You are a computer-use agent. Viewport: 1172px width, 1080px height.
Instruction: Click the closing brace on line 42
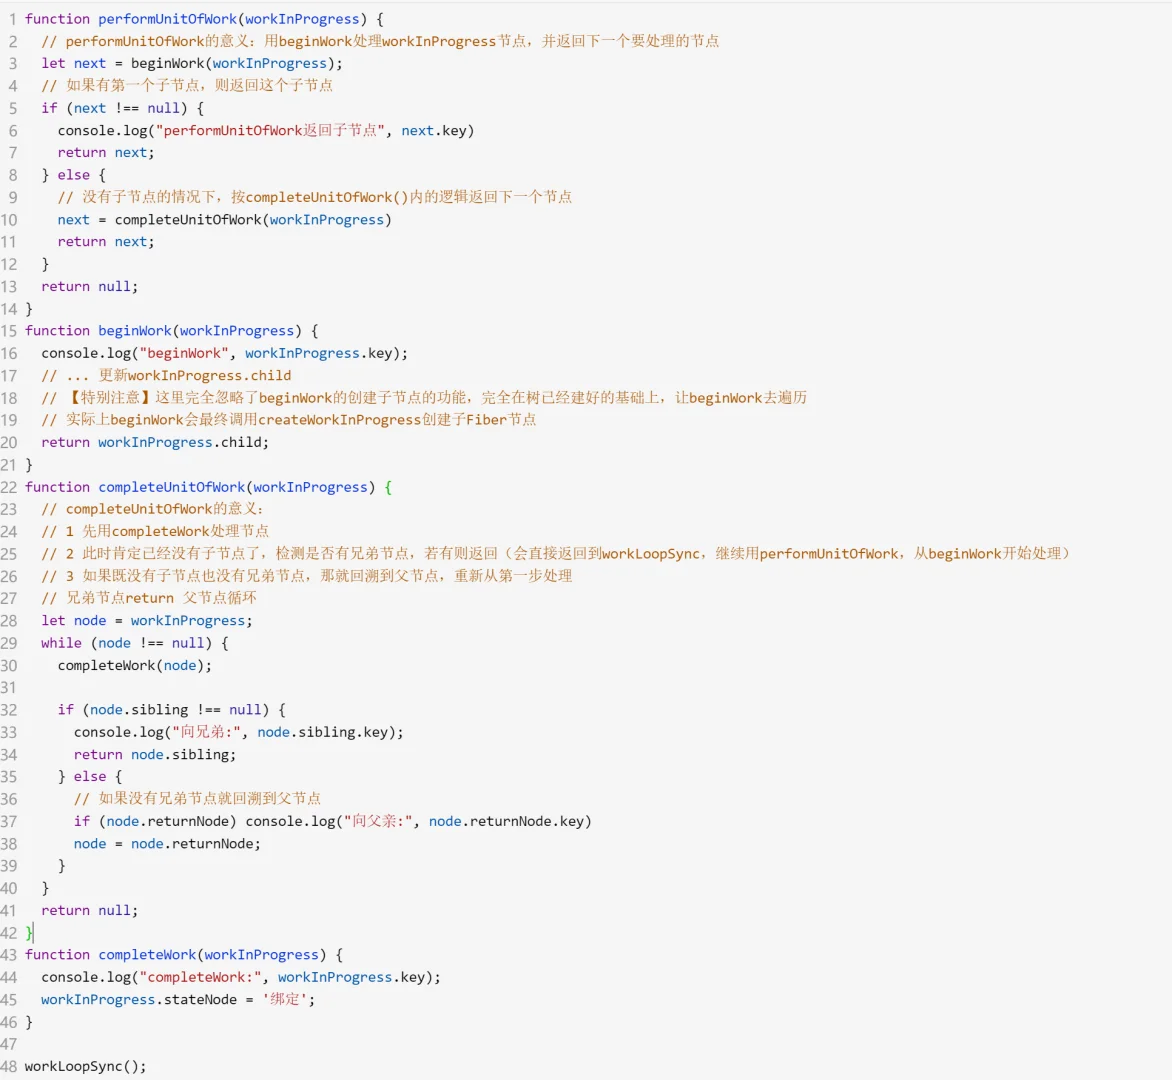[x=29, y=932]
